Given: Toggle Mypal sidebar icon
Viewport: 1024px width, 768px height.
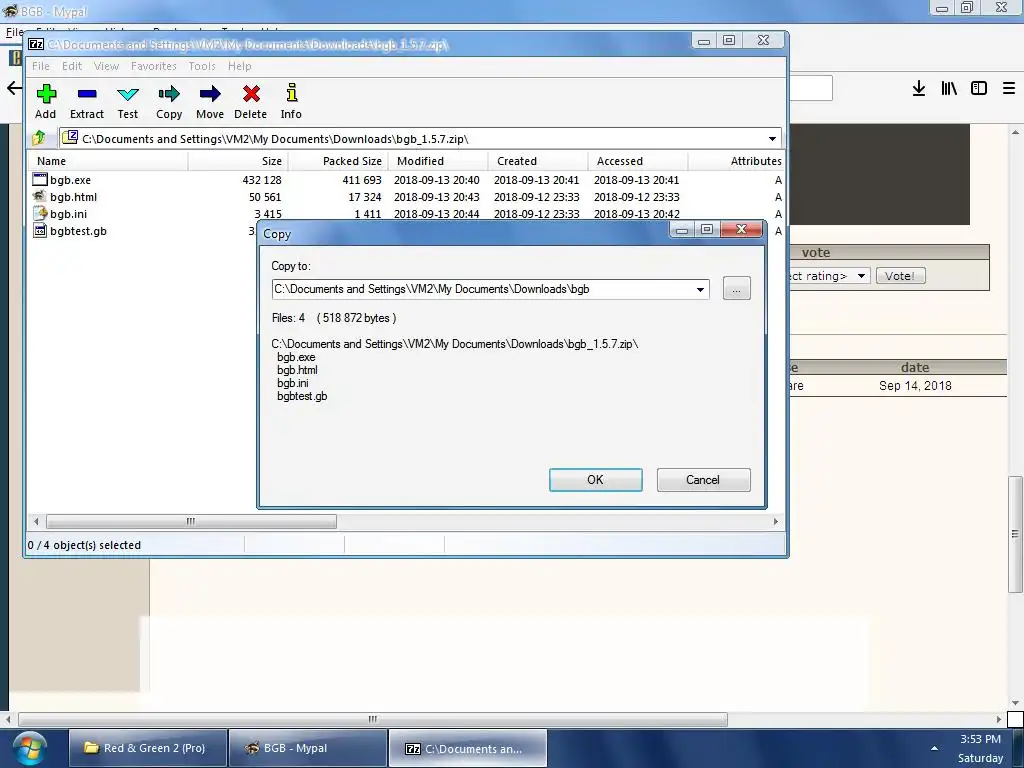Looking at the screenshot, I should click(x=978, y=88).
